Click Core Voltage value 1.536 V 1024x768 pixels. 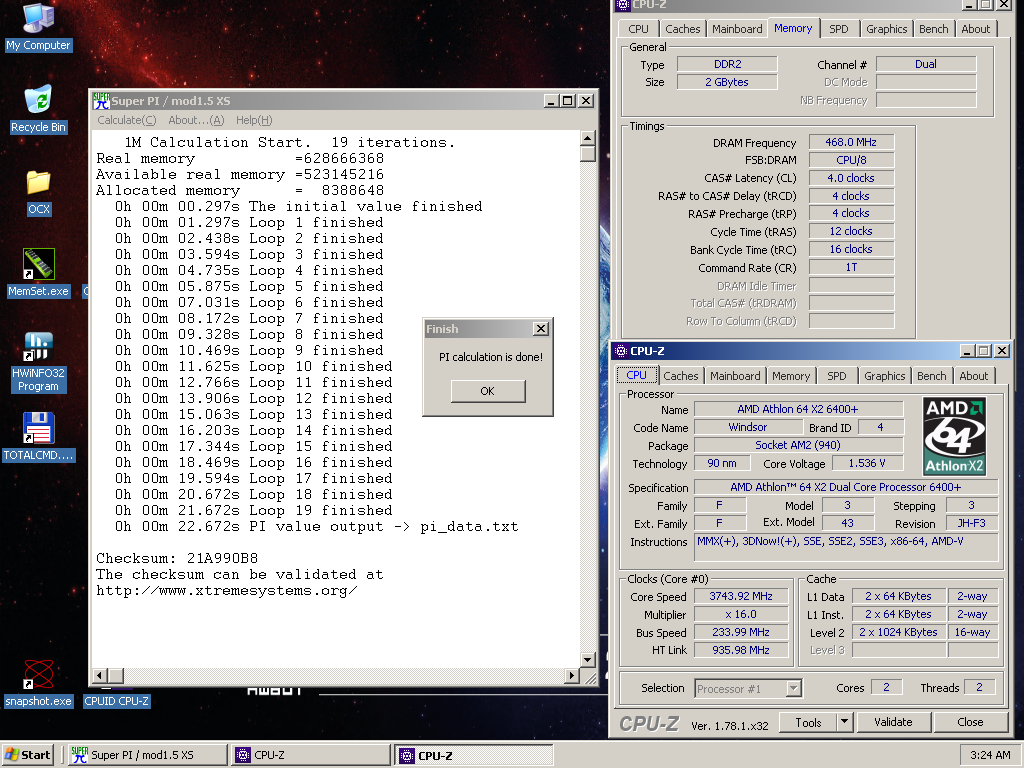(867, 463)
